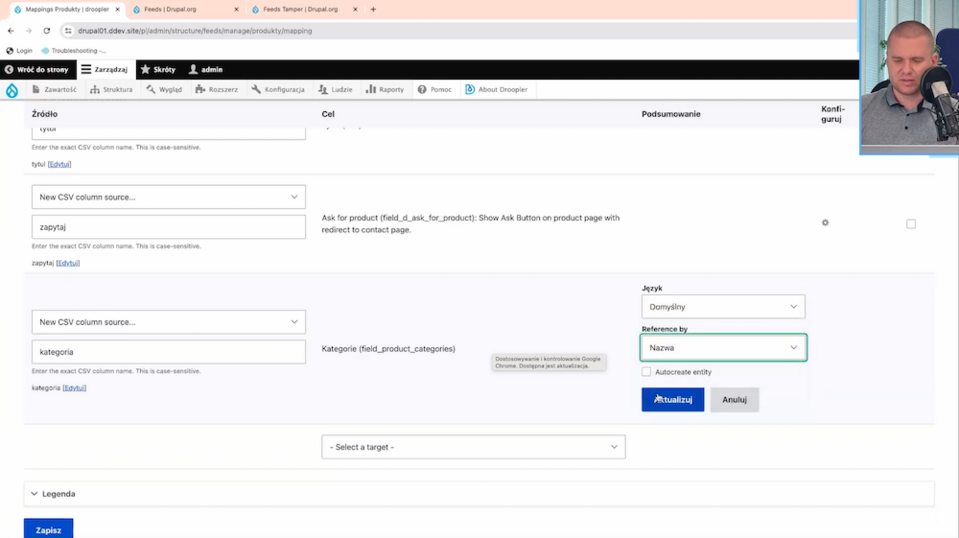Screen dimensions: 959x538
Task: Click the Aktualizuj button
Action: click(672, 399)
